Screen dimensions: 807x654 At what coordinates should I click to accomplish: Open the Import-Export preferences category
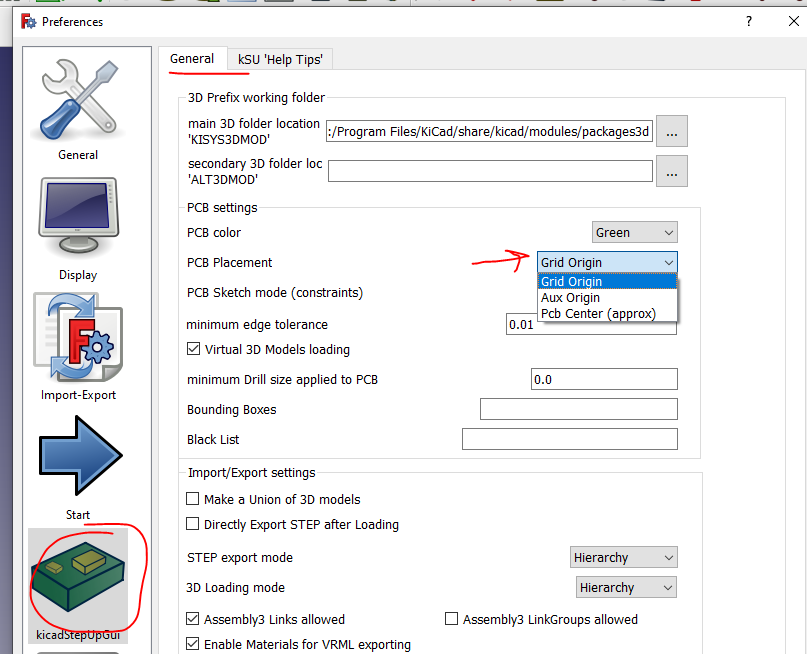[78, 348]
